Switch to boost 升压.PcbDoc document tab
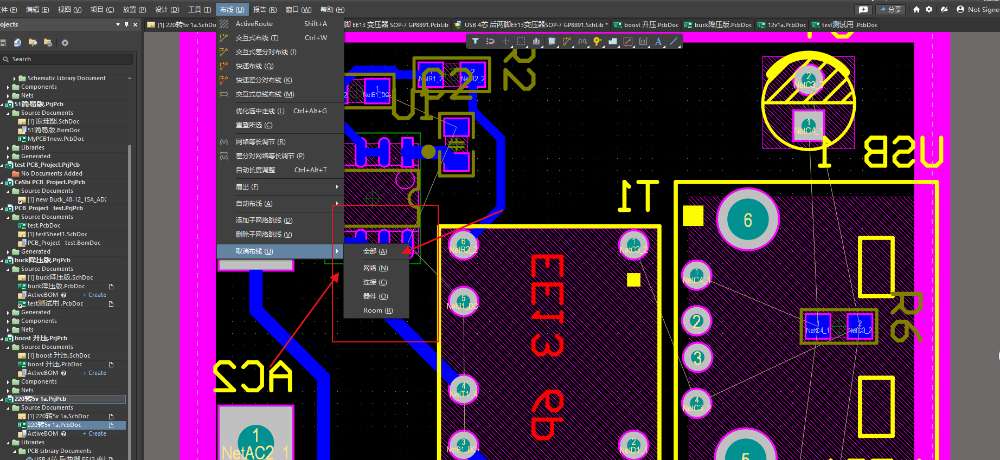Viewport: 1000px width, 460px height. point(646,25)
